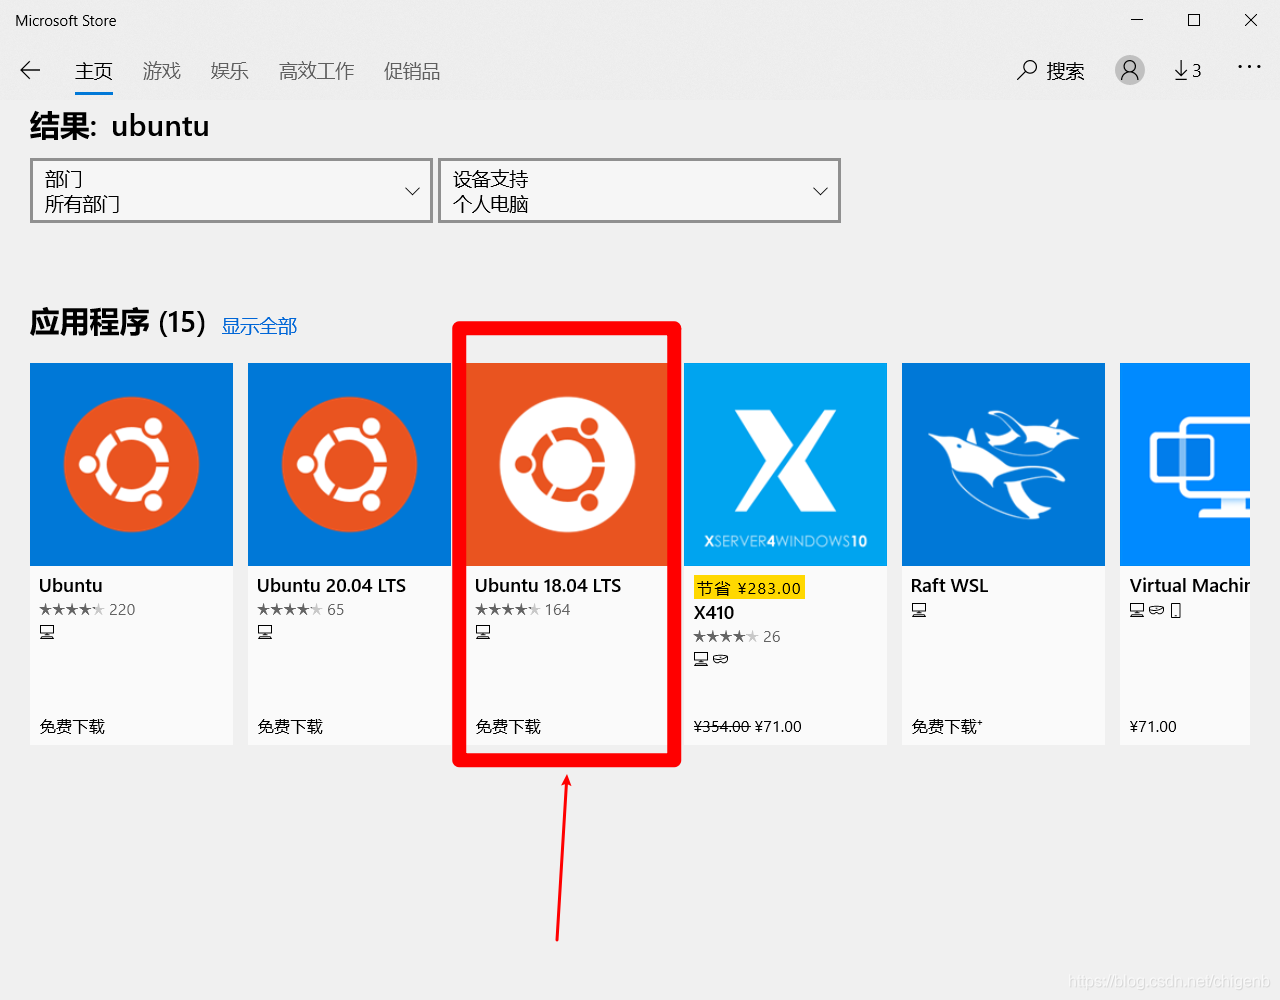The height and width of the screenshot is (1000, 1280).
Task: Go back with the back arrow
Action: click(30, 70)
